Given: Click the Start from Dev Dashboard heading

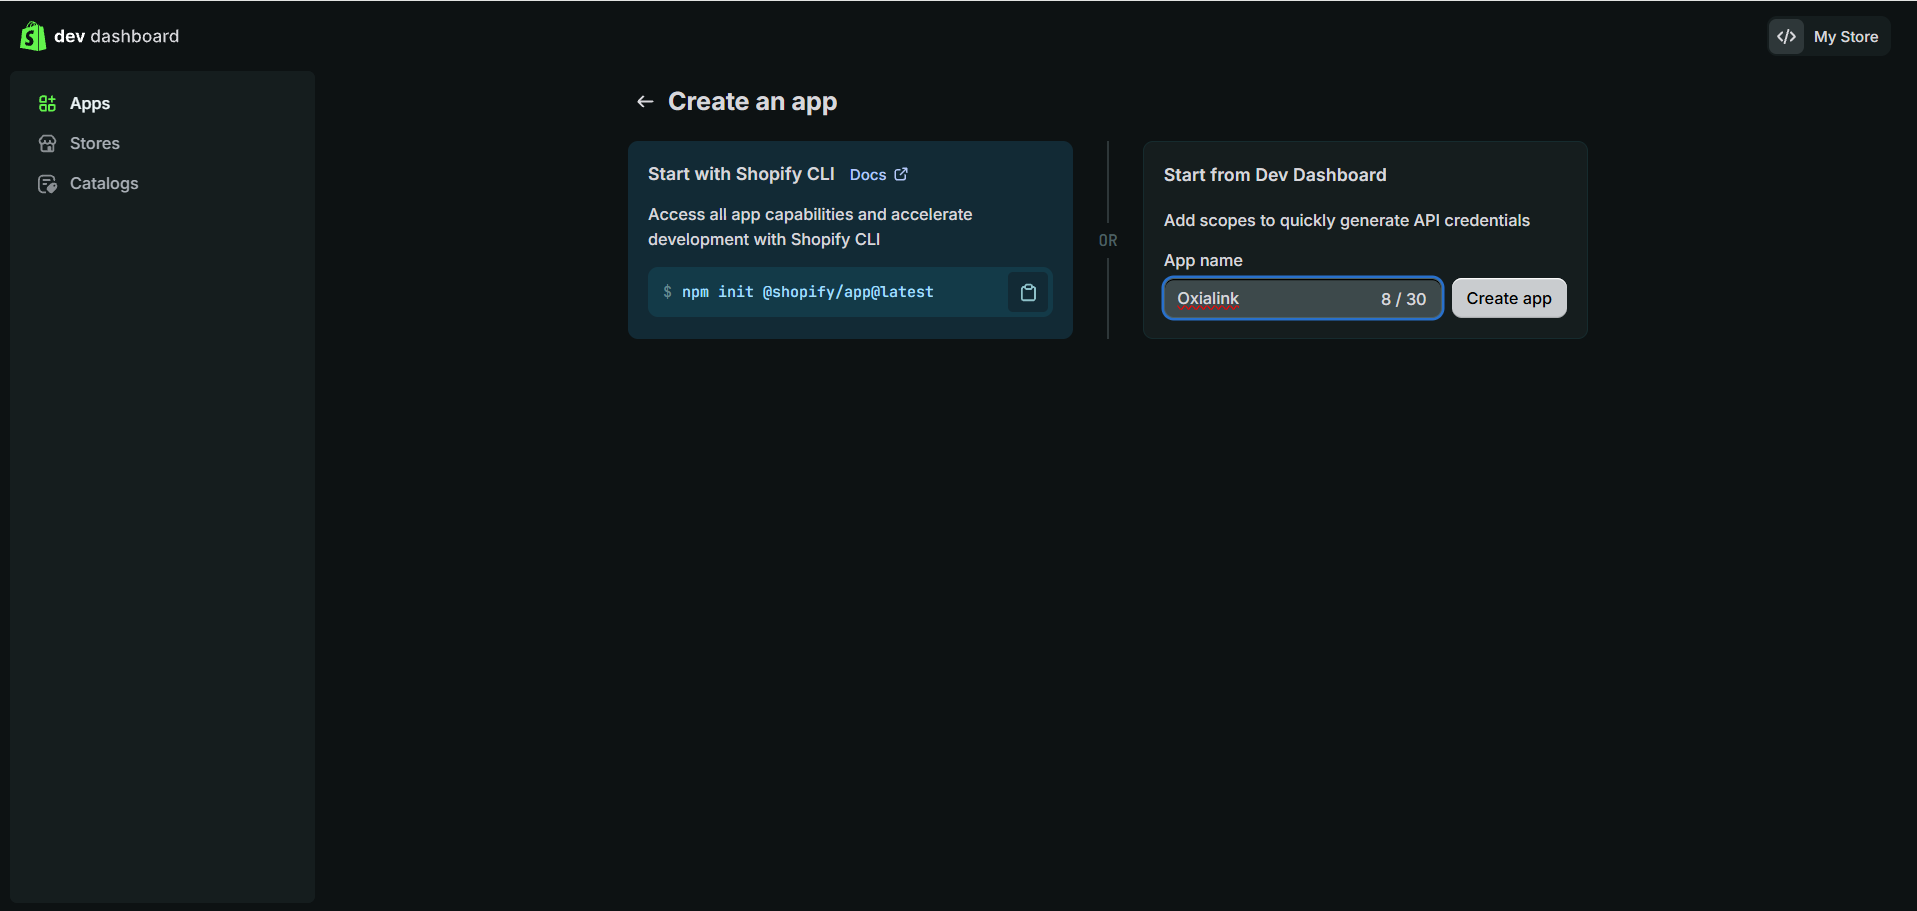Looking at the screenshot, I should tap(1275, 175).
